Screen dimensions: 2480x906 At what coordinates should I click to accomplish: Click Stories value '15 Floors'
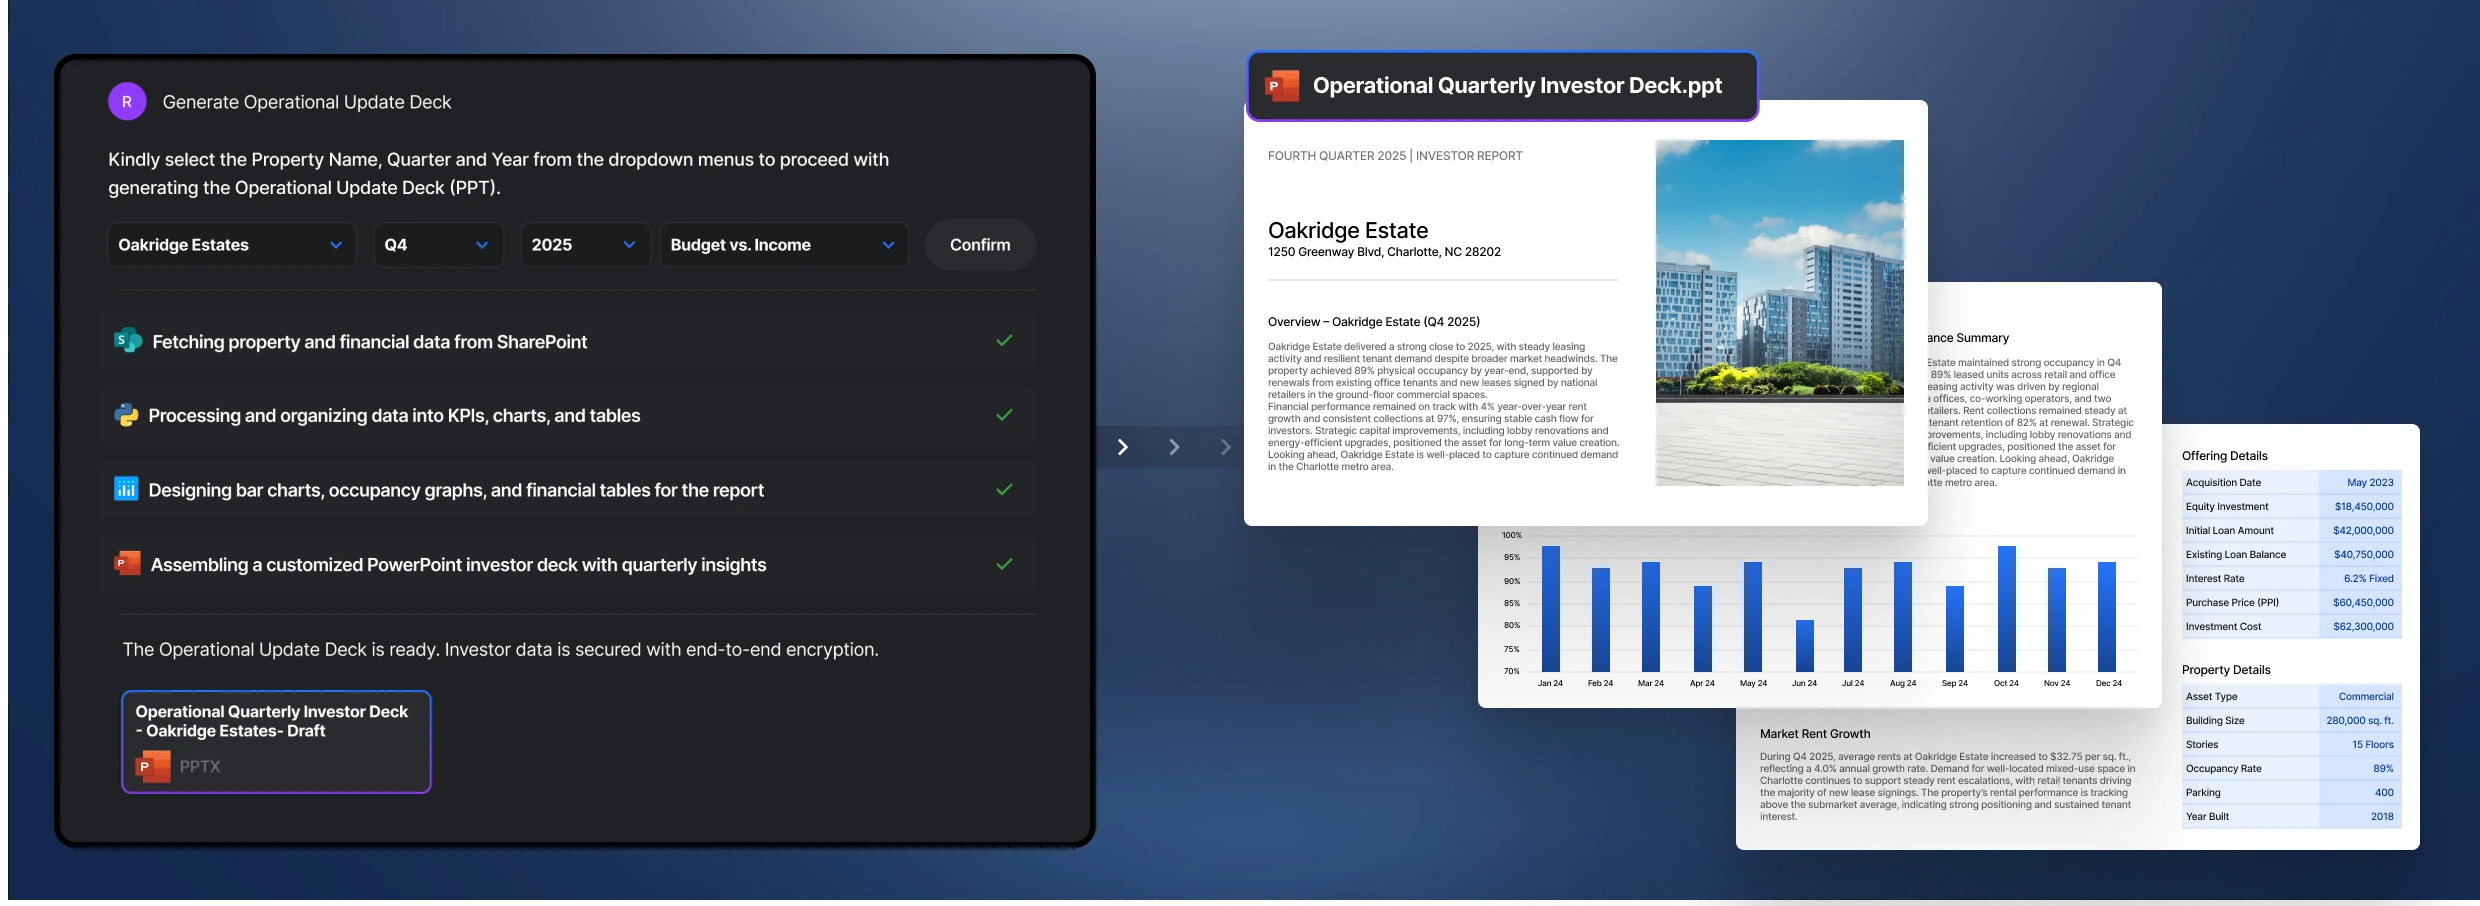(2372, 745)
